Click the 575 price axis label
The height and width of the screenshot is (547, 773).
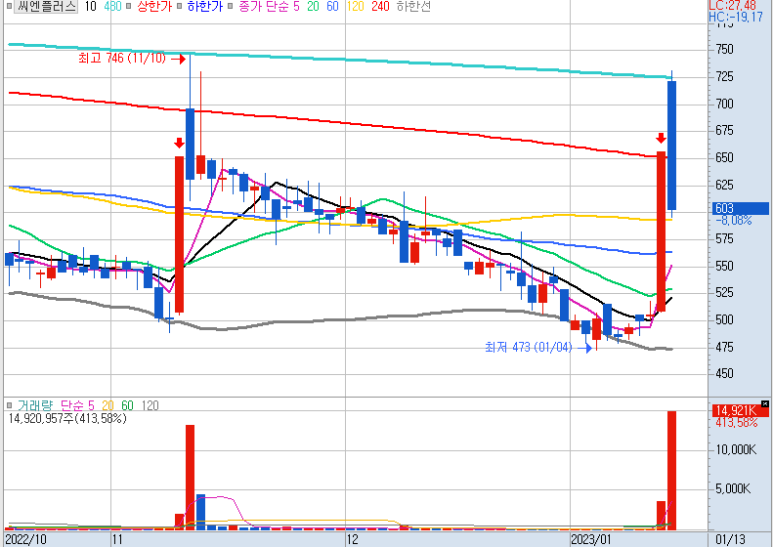(725, 239)
